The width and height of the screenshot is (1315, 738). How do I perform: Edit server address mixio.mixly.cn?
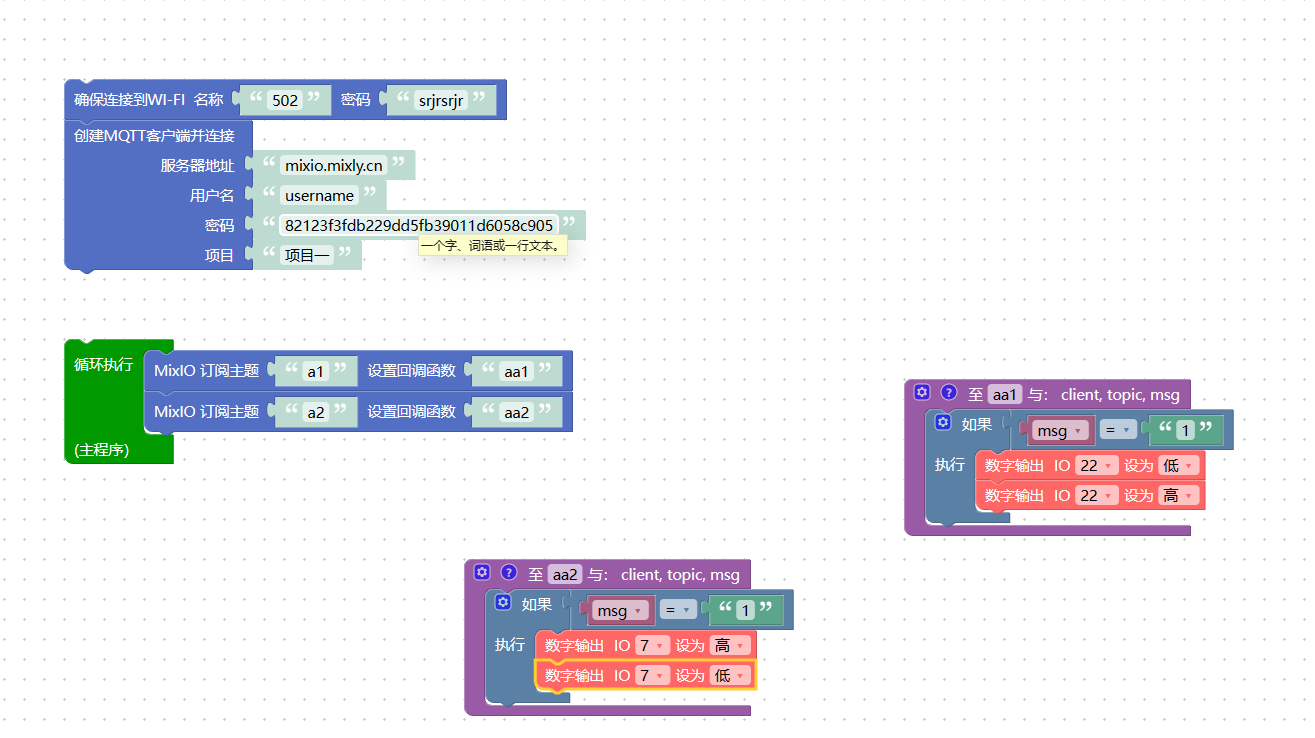click(334, 166)
